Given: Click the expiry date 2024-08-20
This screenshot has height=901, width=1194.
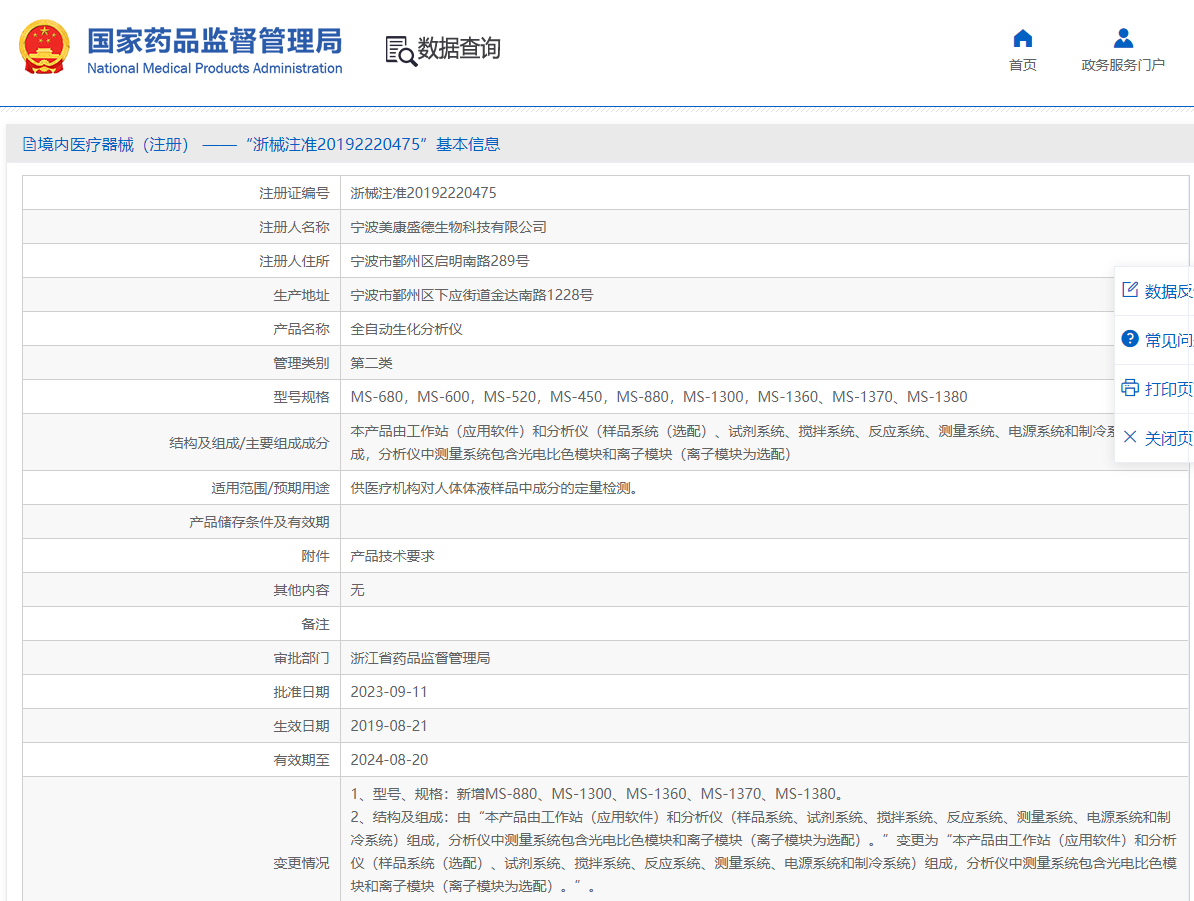Looking at the screenshot, I should coord(389,760).
